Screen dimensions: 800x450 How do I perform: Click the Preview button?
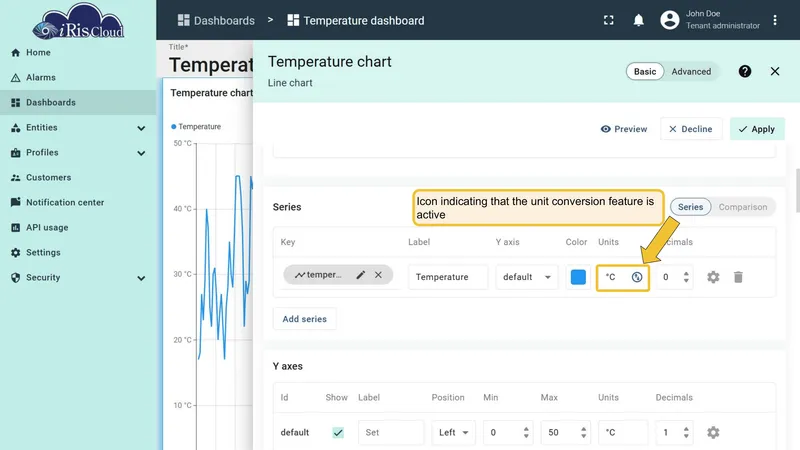click(x=623, y=129)
